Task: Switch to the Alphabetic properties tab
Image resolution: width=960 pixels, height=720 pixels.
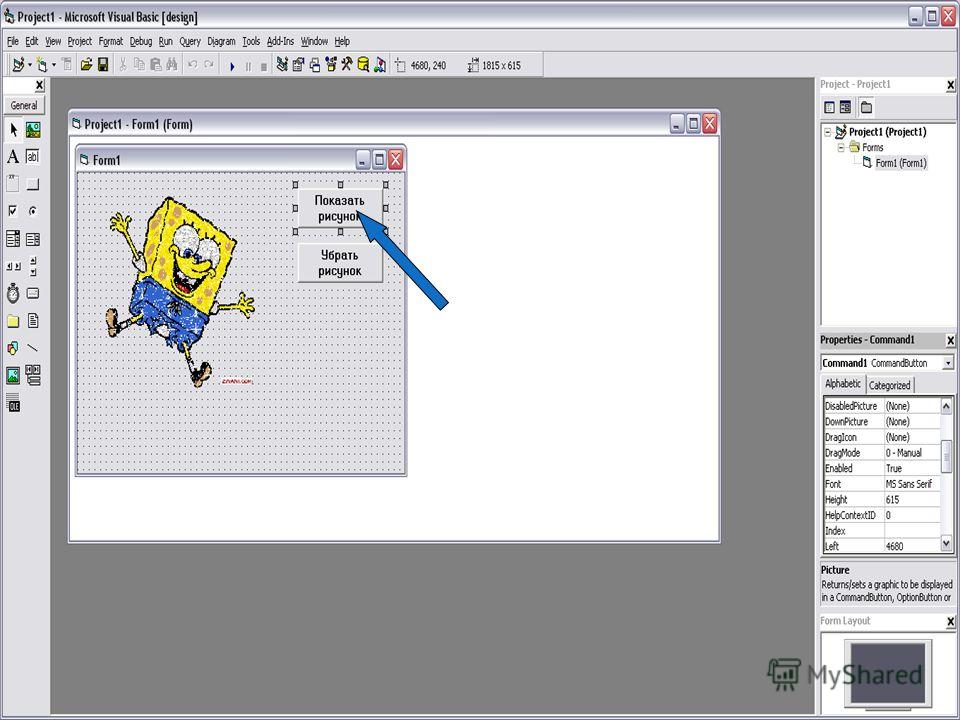Action: 843,384
